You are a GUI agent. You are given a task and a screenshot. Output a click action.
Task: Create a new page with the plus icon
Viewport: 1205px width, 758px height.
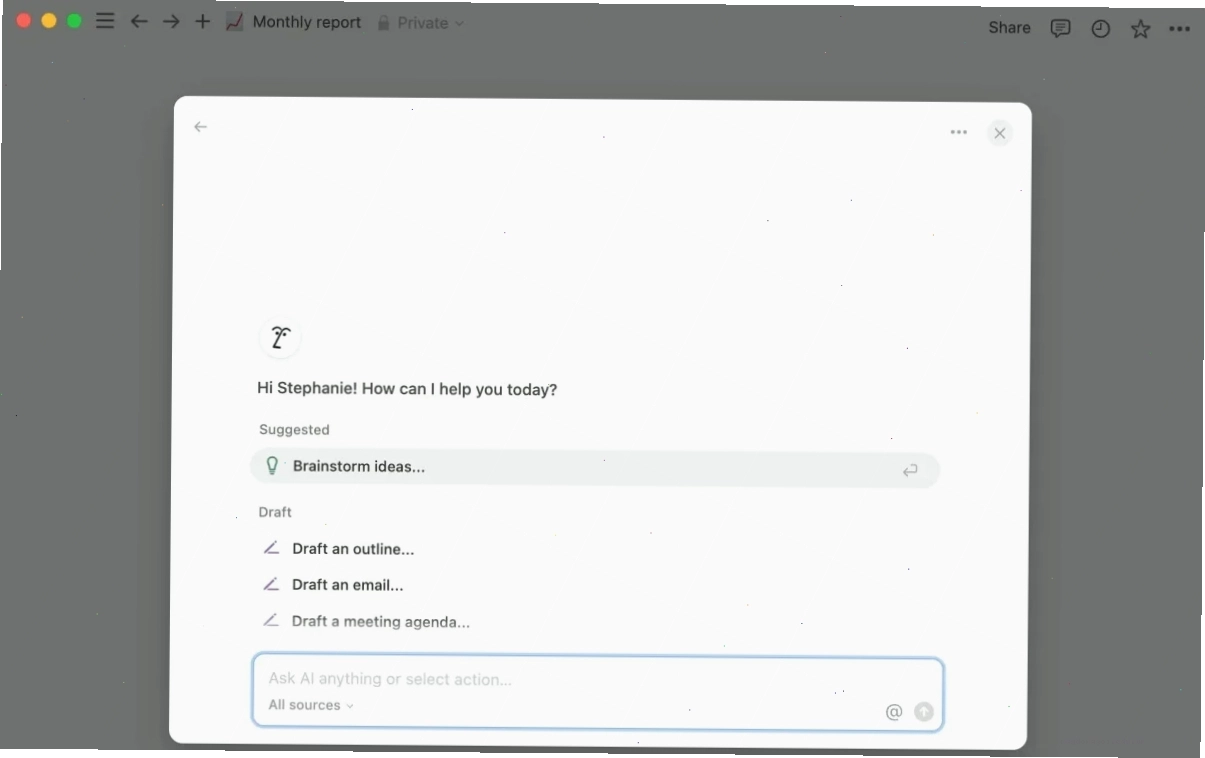click(203, 21)
